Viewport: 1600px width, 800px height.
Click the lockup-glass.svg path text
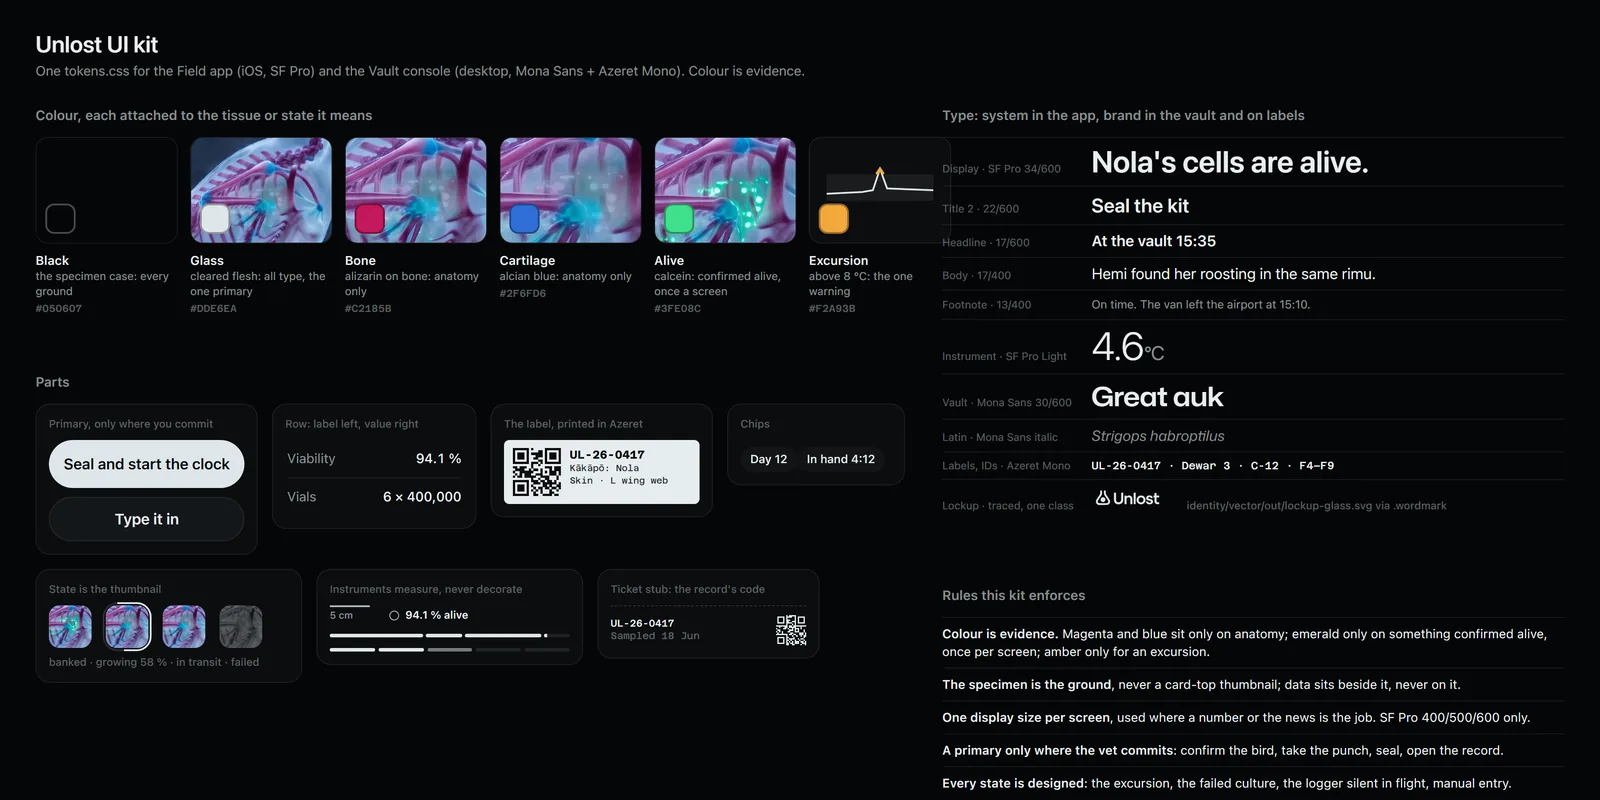pyautogui.click(x=1316, y=506)
